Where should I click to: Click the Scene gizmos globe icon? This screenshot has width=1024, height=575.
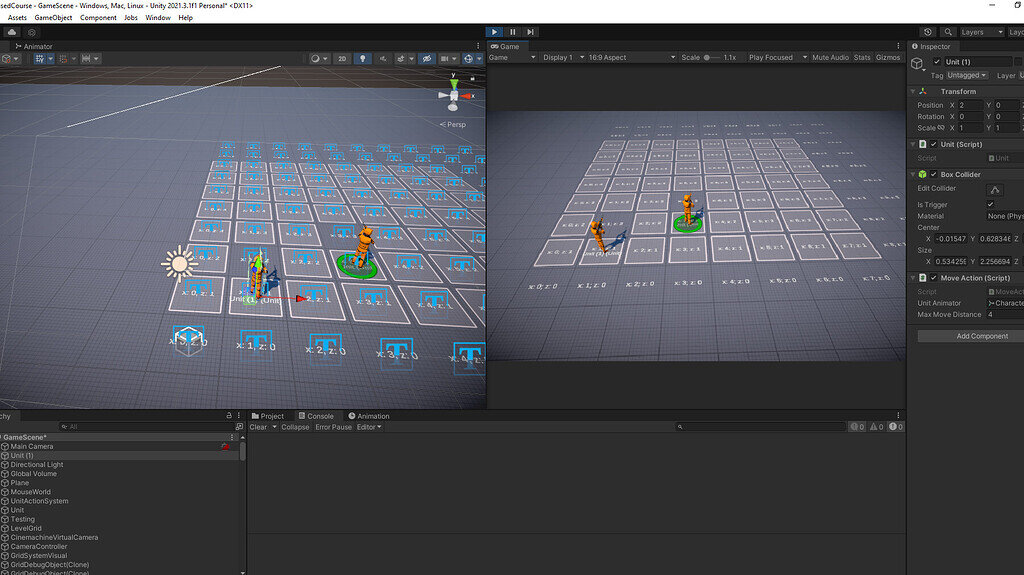pyautogui.click(x=468, y=59)
